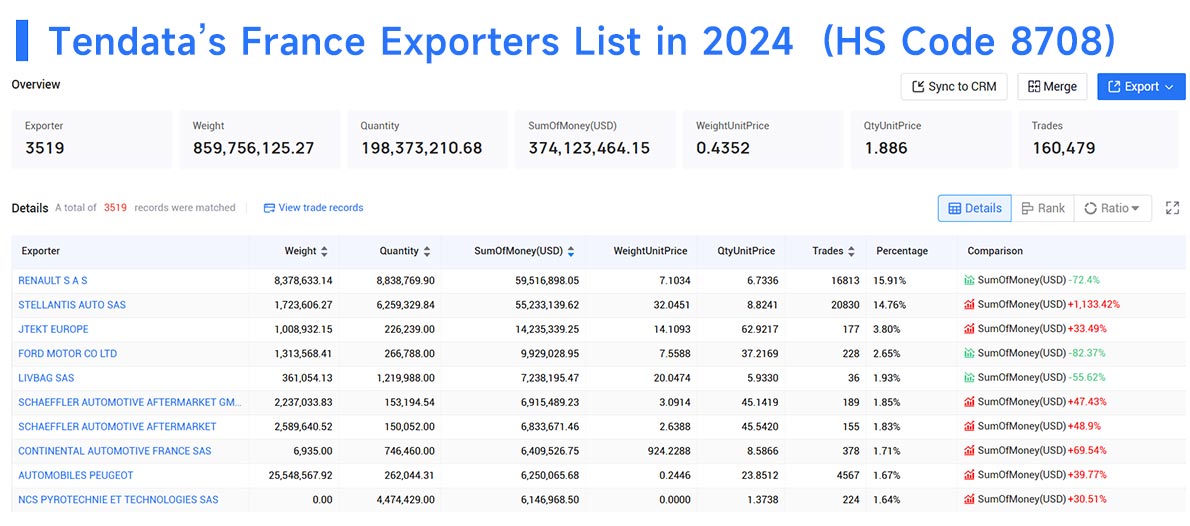Click the Comparison column header
The width and height of the screenshot is (1190, 526).
click(x=995, y=250)
